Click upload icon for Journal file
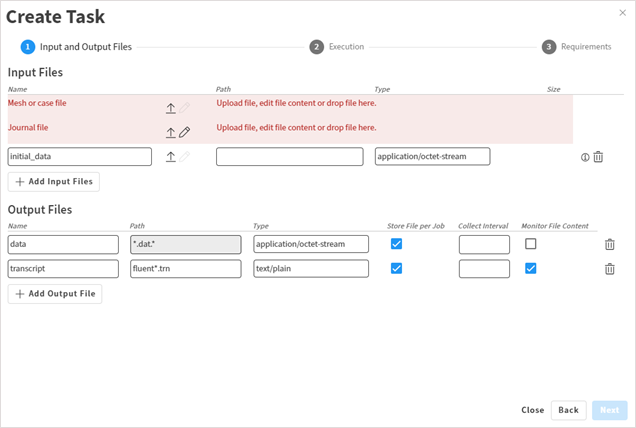The width and height of the screenshot is (636, 428). coord(171,132)
